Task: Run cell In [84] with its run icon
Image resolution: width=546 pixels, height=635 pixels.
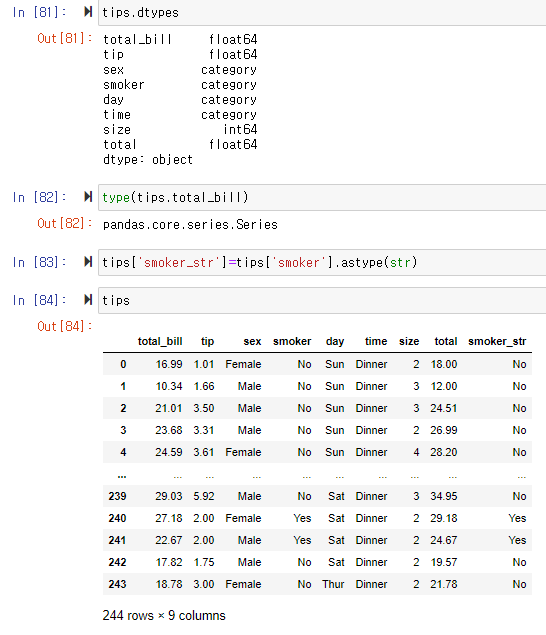Action: click(x=88, y=300)
